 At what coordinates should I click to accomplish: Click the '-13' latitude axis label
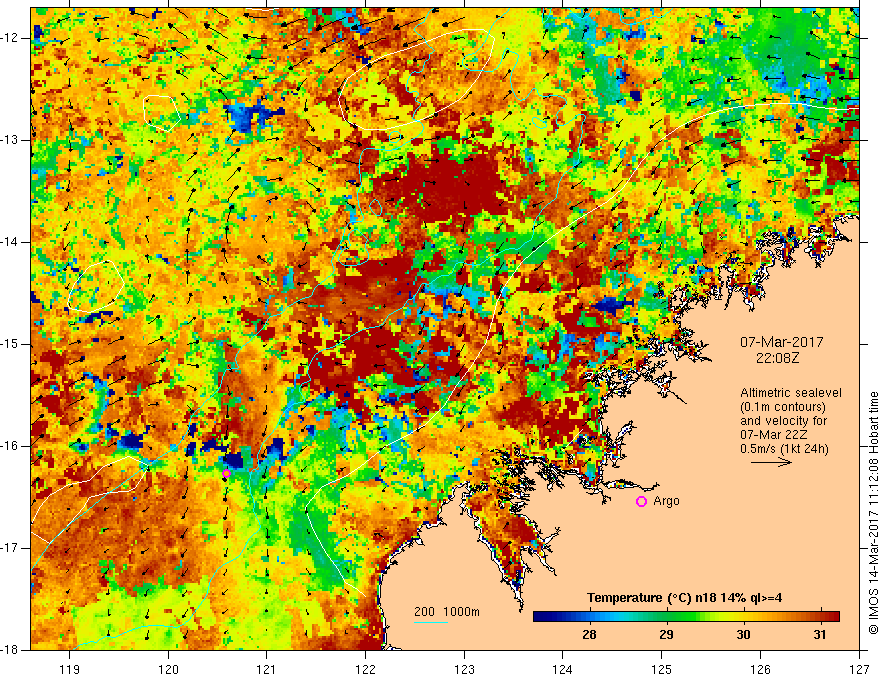10,140
